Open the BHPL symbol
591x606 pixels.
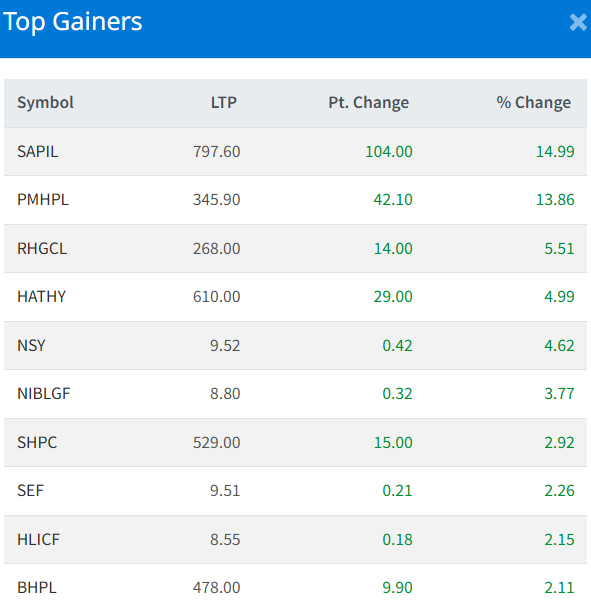click(x=37, y=588)
